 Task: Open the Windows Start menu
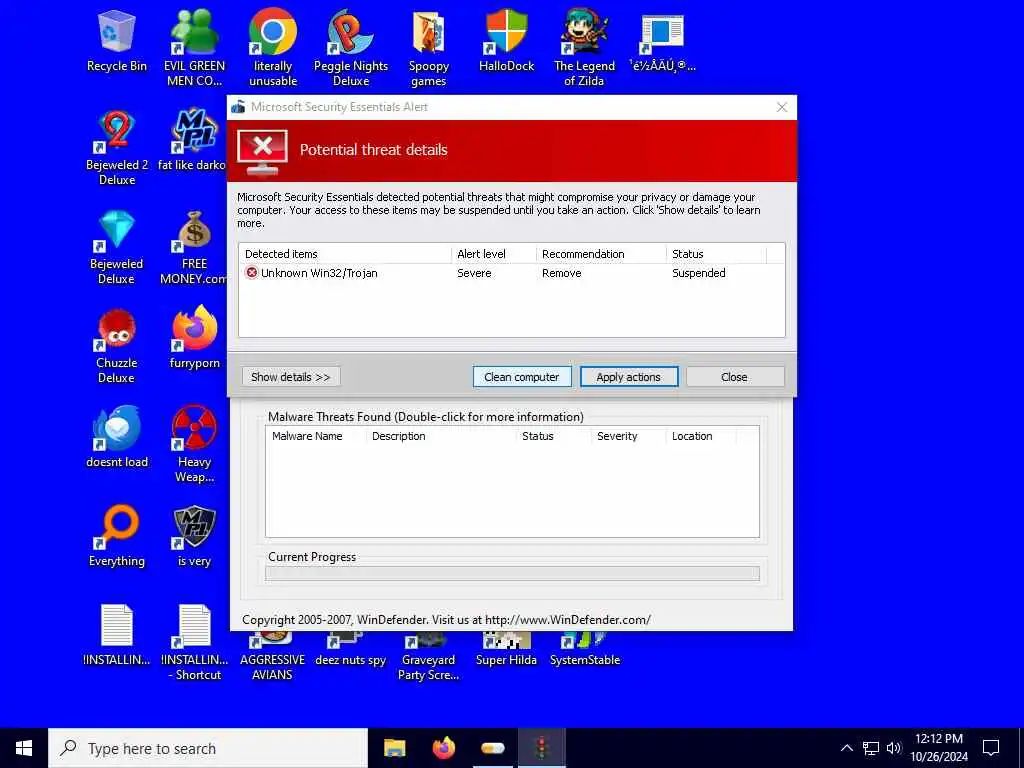pos(24,748)
